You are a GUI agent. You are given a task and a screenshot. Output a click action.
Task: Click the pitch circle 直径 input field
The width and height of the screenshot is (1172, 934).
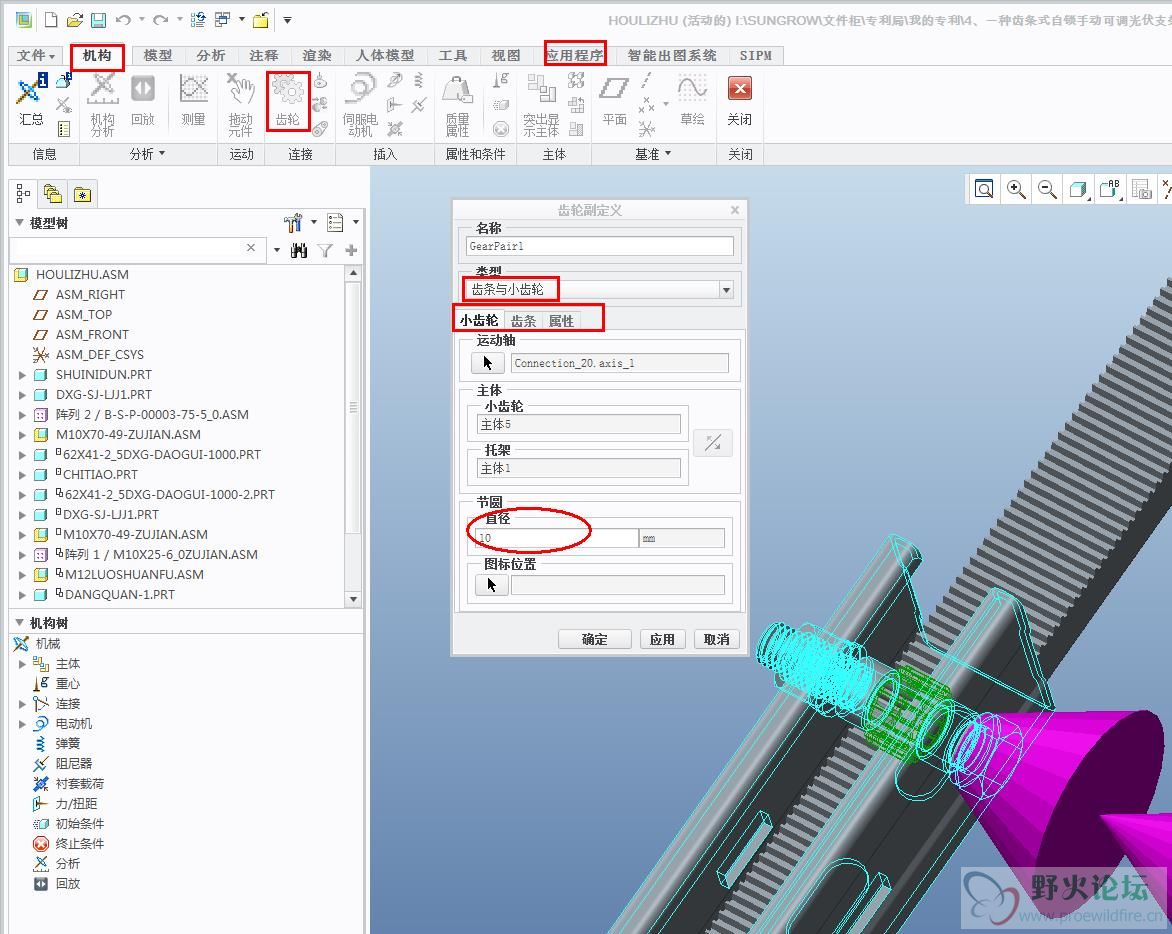[556, 538]
